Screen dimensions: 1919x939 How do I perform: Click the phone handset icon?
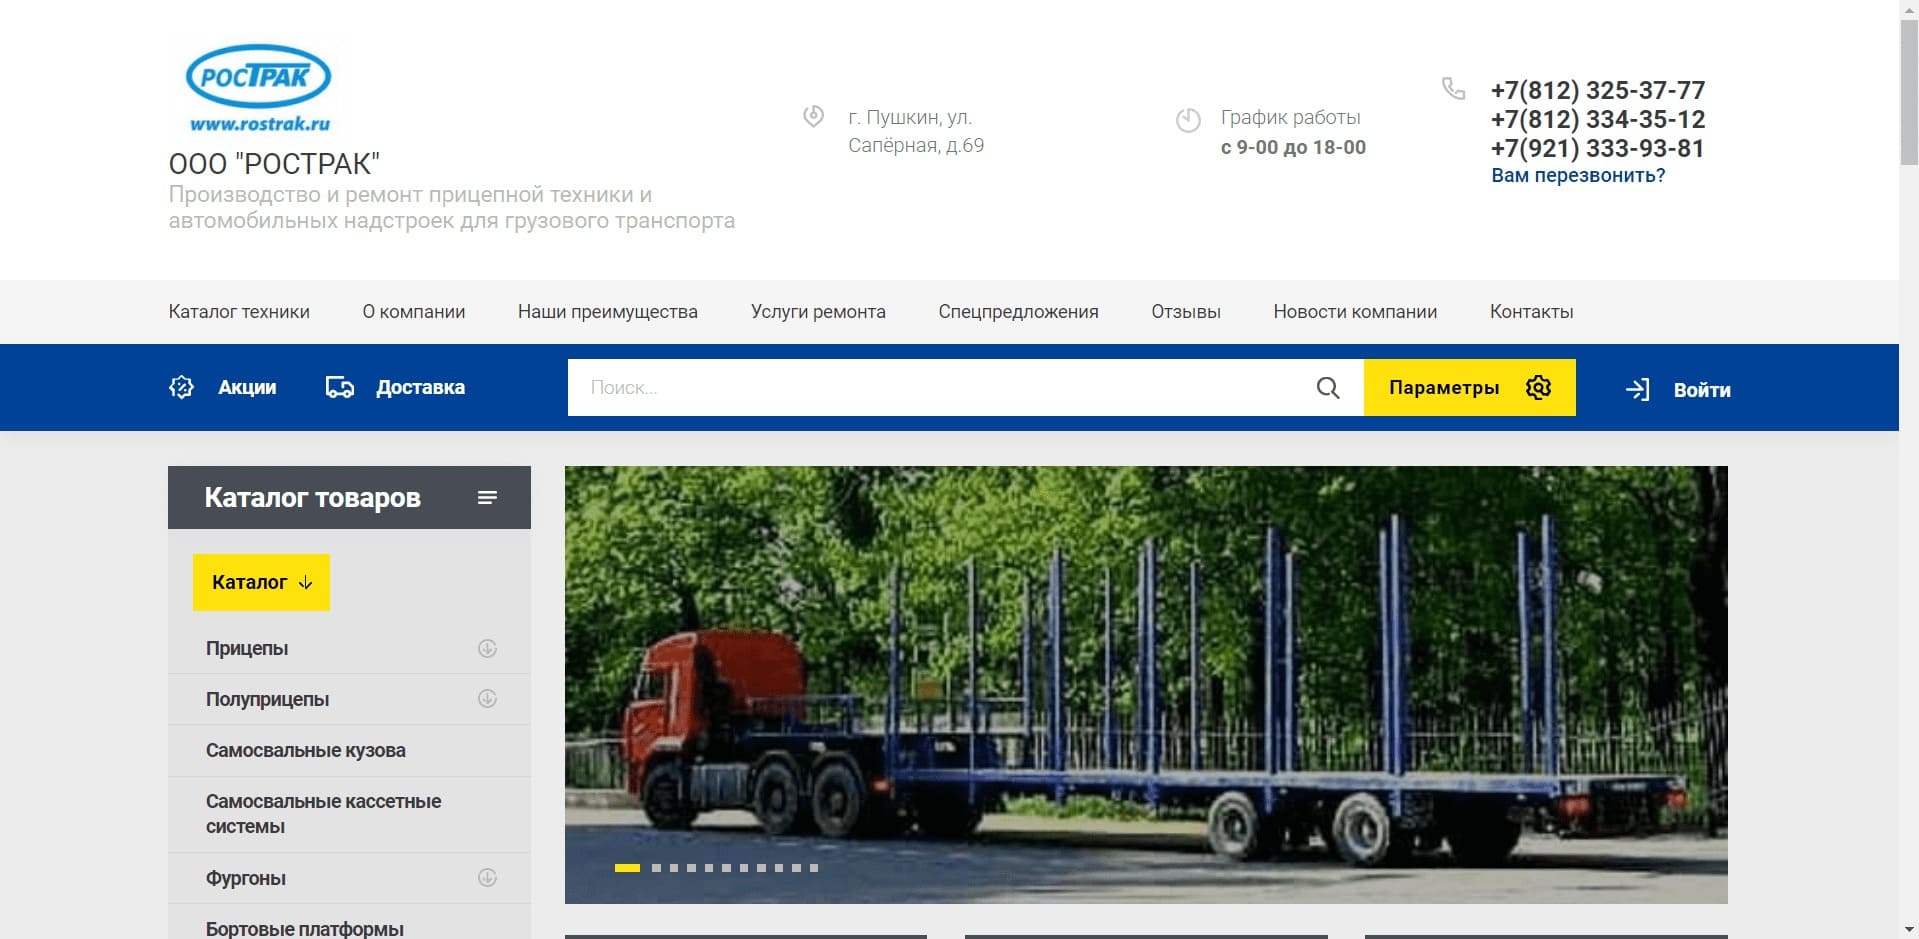coord(1453,89)
